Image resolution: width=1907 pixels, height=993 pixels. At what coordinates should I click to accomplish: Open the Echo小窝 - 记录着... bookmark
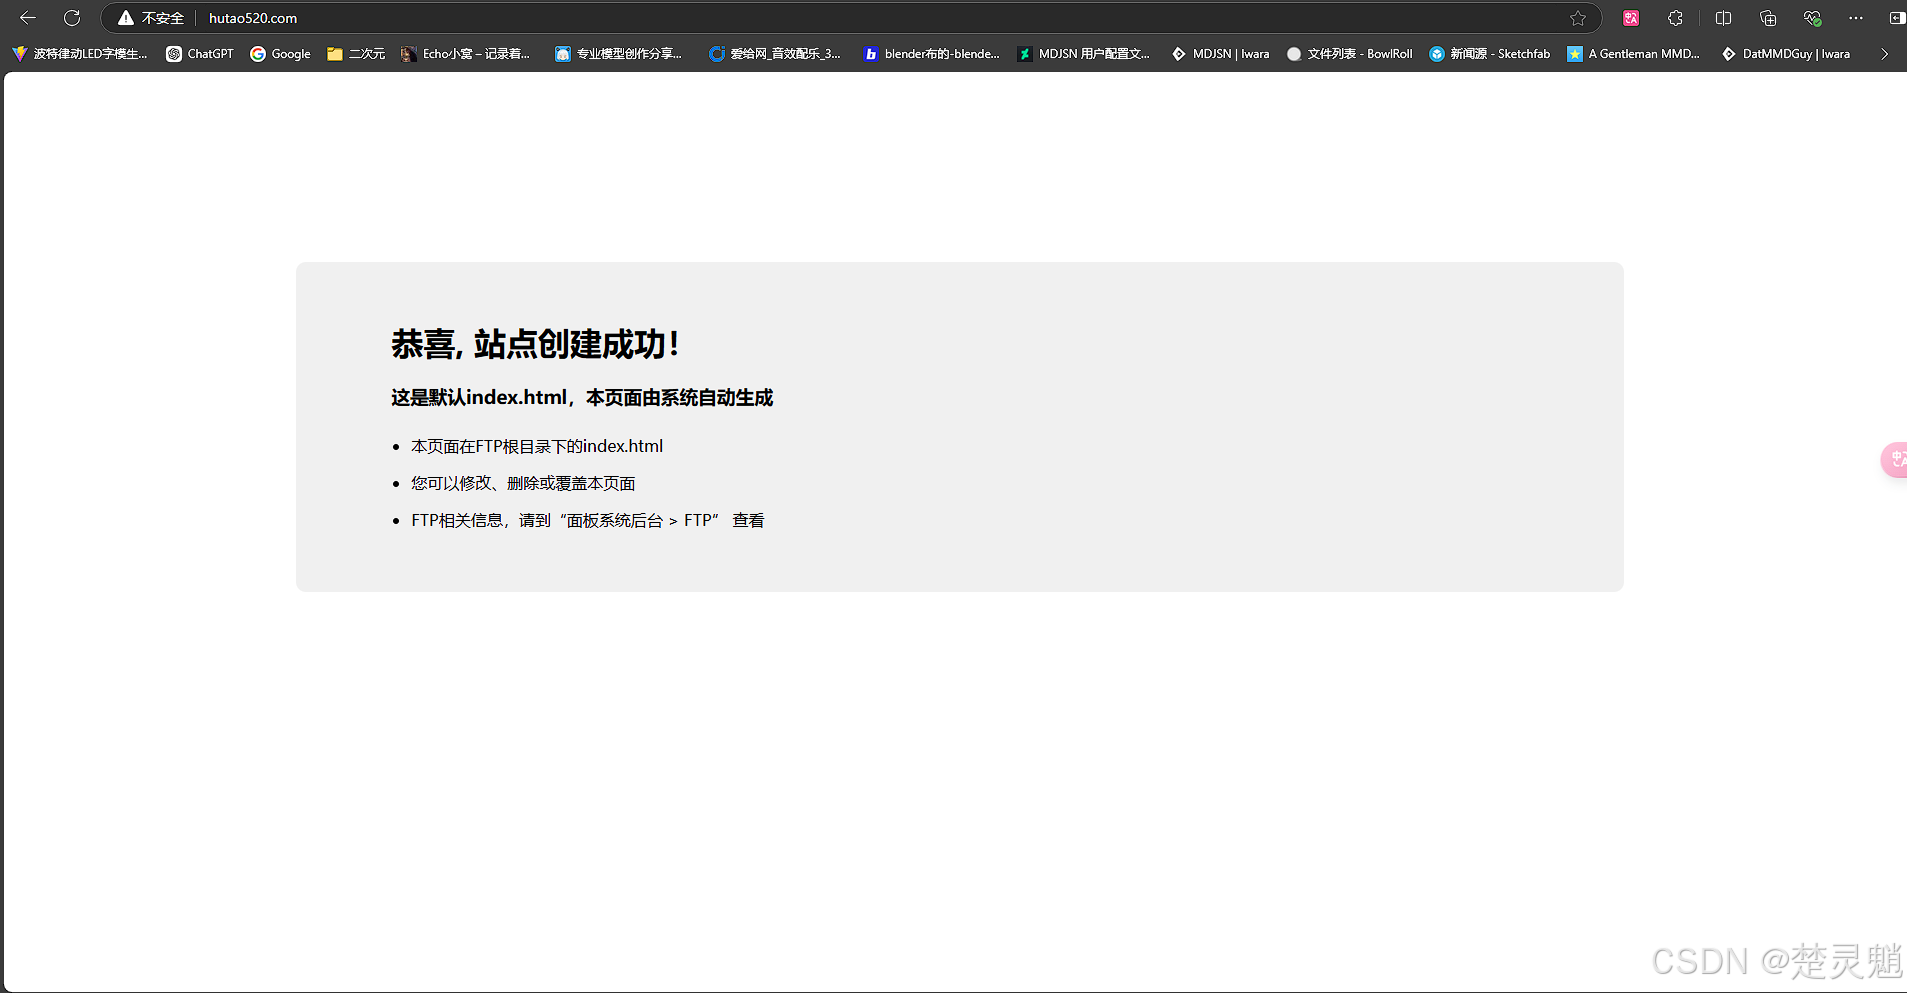point(466,54)
